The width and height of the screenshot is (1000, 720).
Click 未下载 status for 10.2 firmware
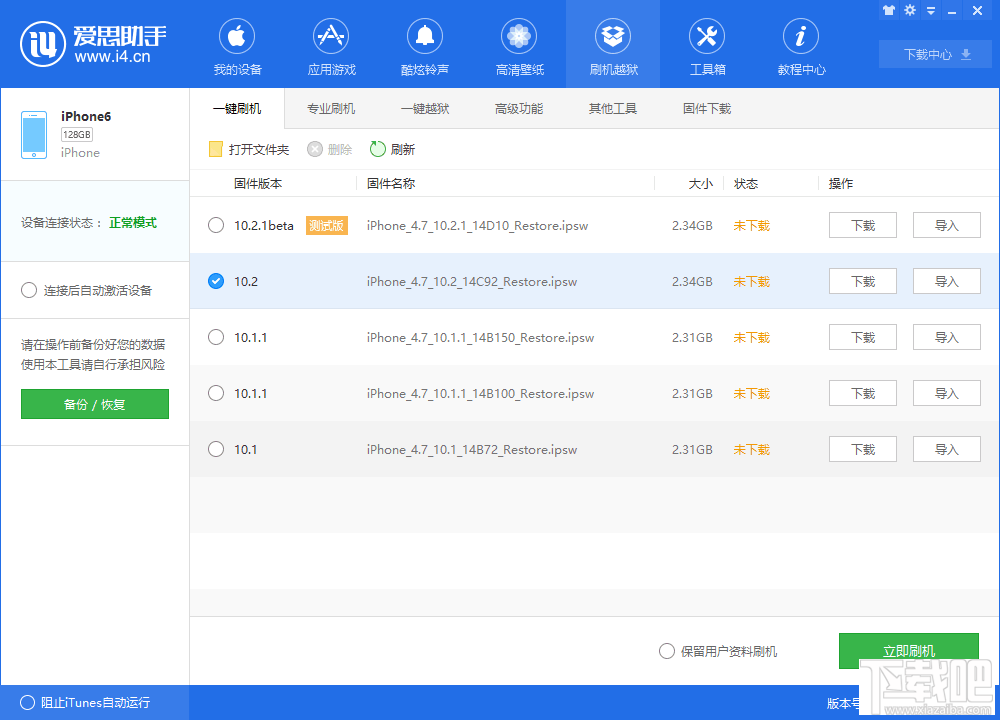752,281
